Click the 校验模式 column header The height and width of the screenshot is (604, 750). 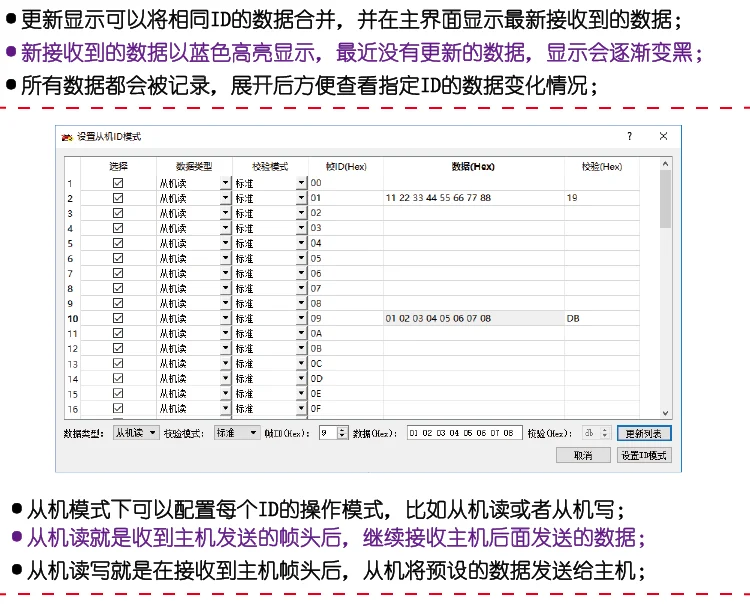270,166
